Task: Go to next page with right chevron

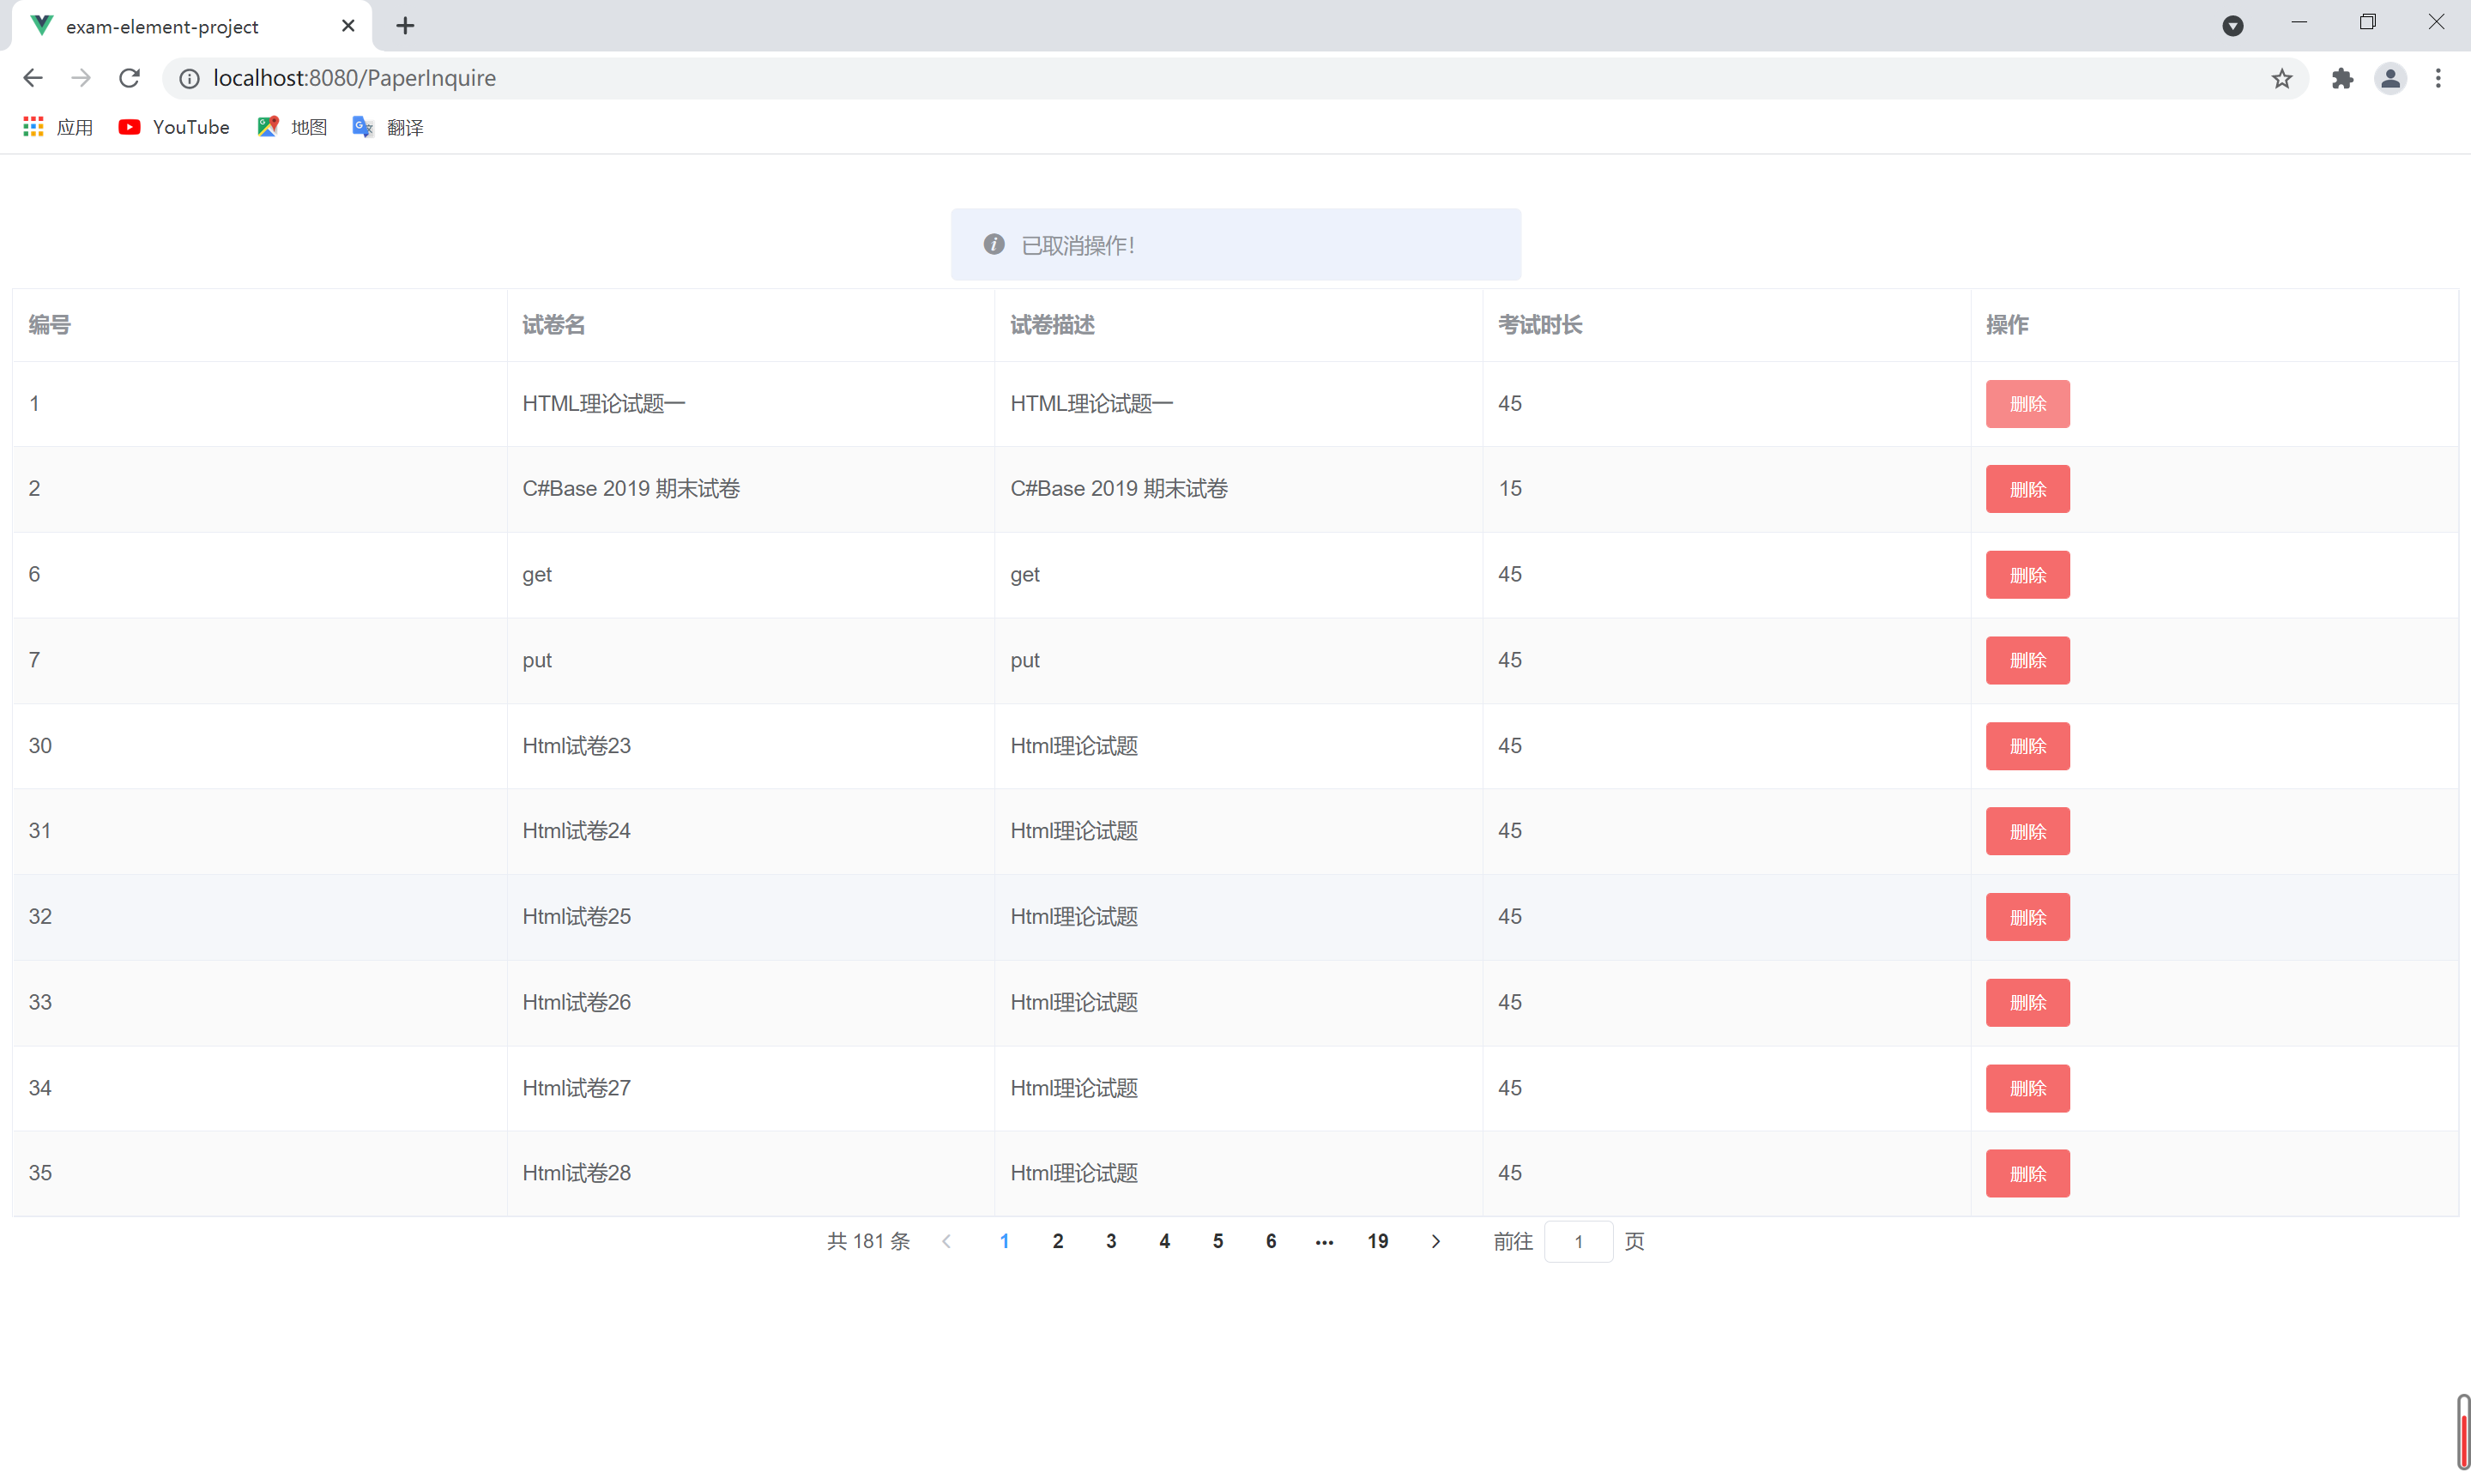Action: coord(1435,1241)
